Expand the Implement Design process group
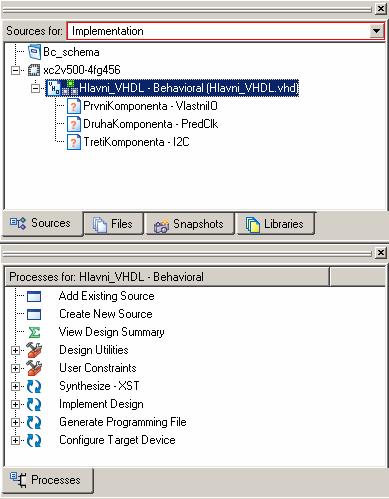The image size is (389, 499). tap(15, 404)
